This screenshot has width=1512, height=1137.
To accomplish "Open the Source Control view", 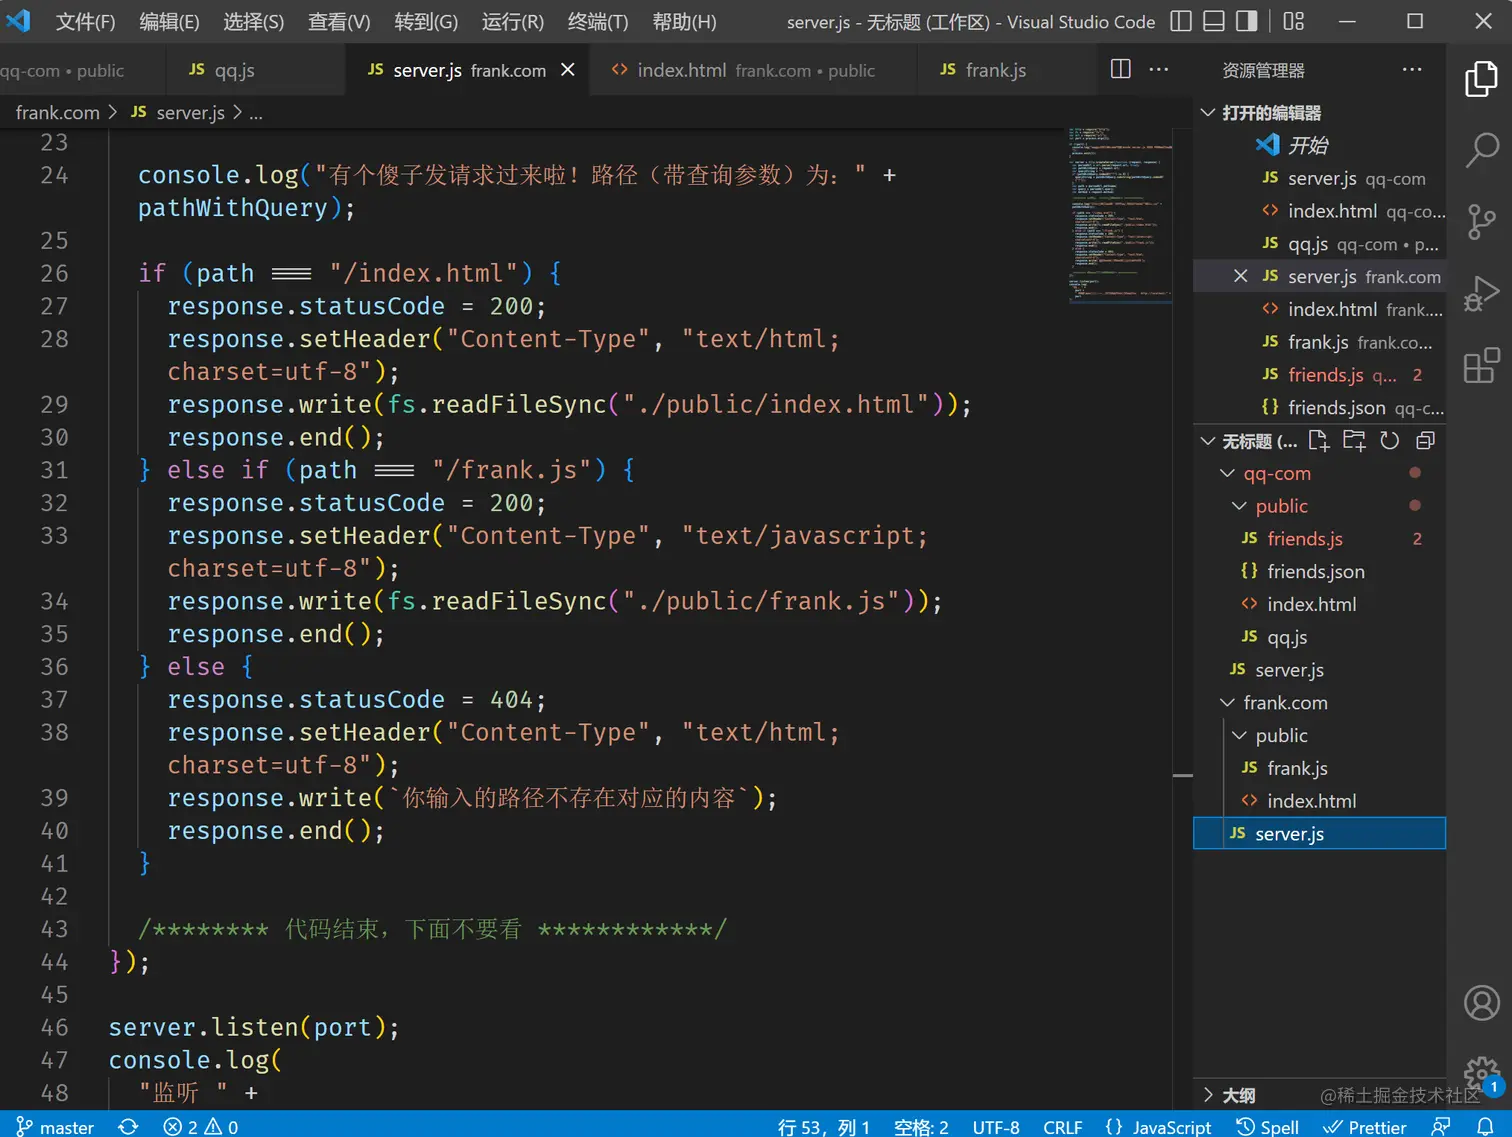I will (x=1481, y=222).
